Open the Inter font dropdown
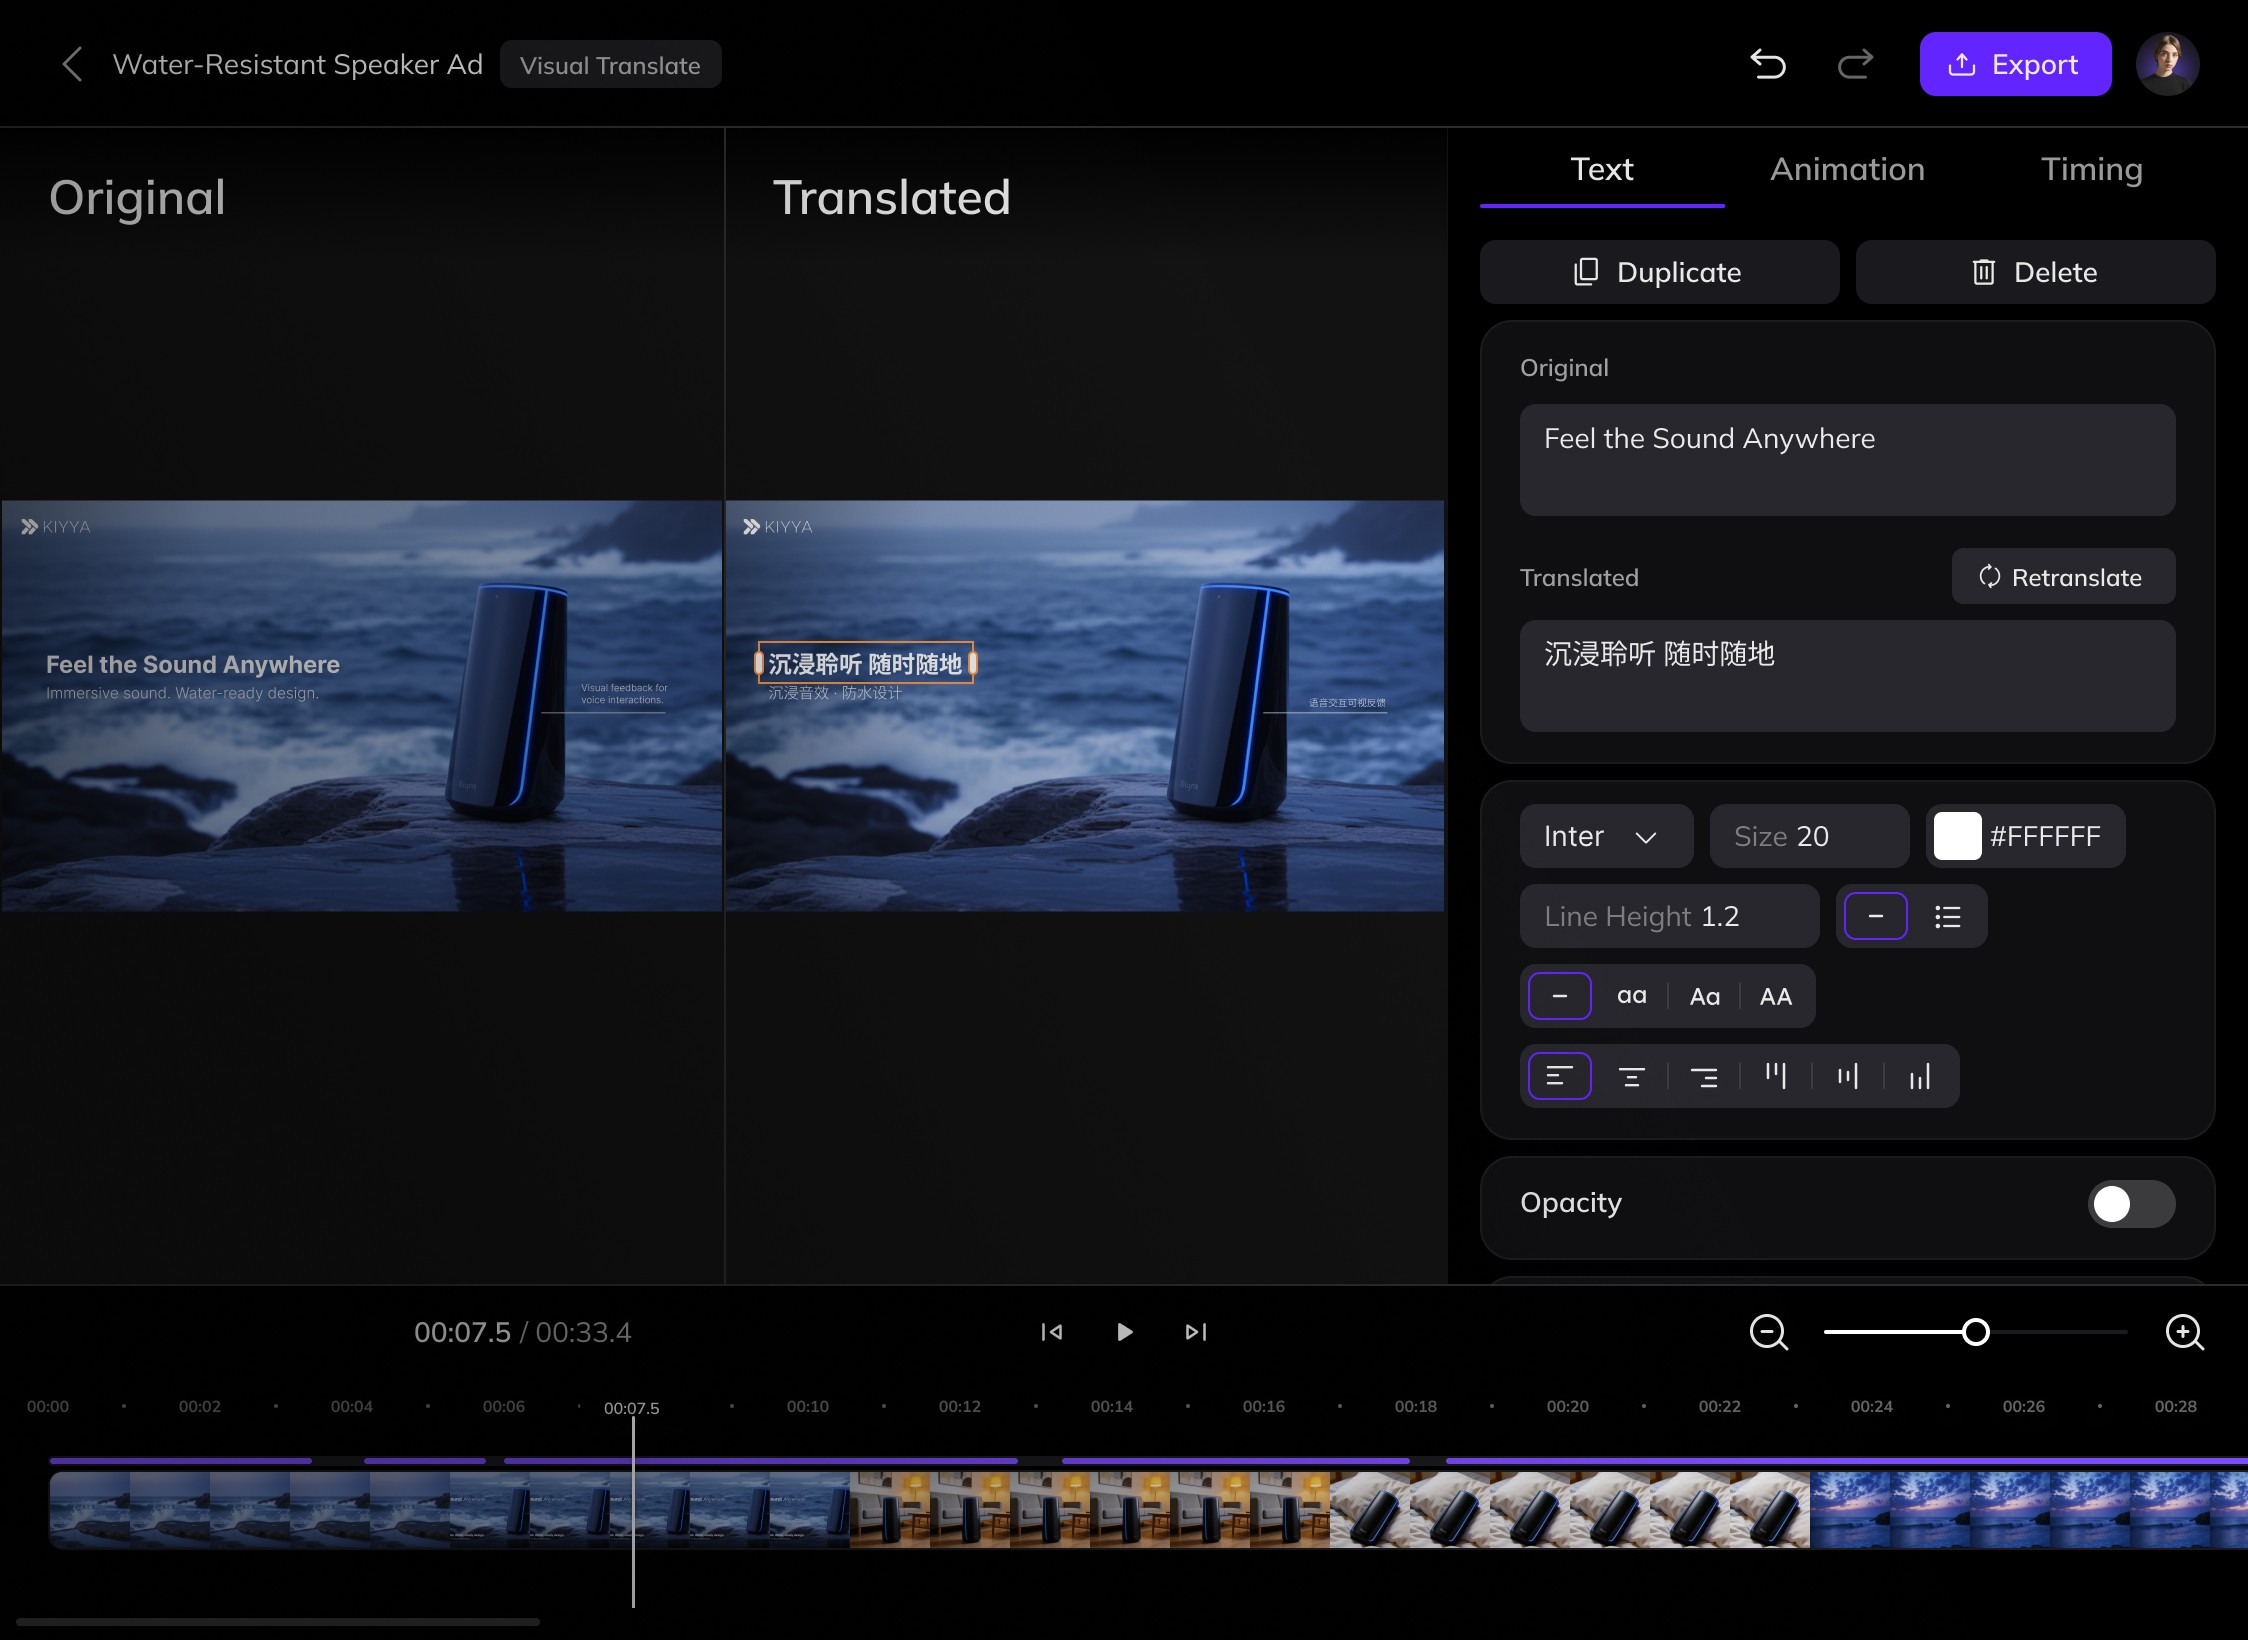Screen dimensions: 2248x1640 coord(1605,836)
